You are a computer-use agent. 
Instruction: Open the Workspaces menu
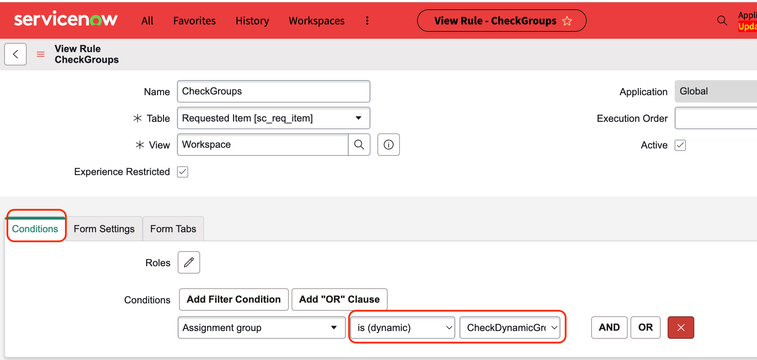[316, 21]
